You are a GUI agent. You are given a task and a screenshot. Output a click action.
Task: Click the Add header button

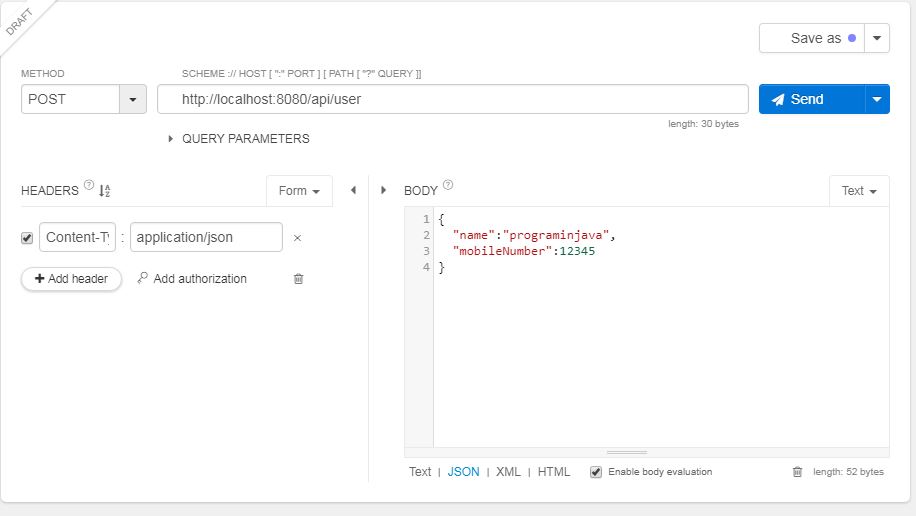tap(71, 279)
